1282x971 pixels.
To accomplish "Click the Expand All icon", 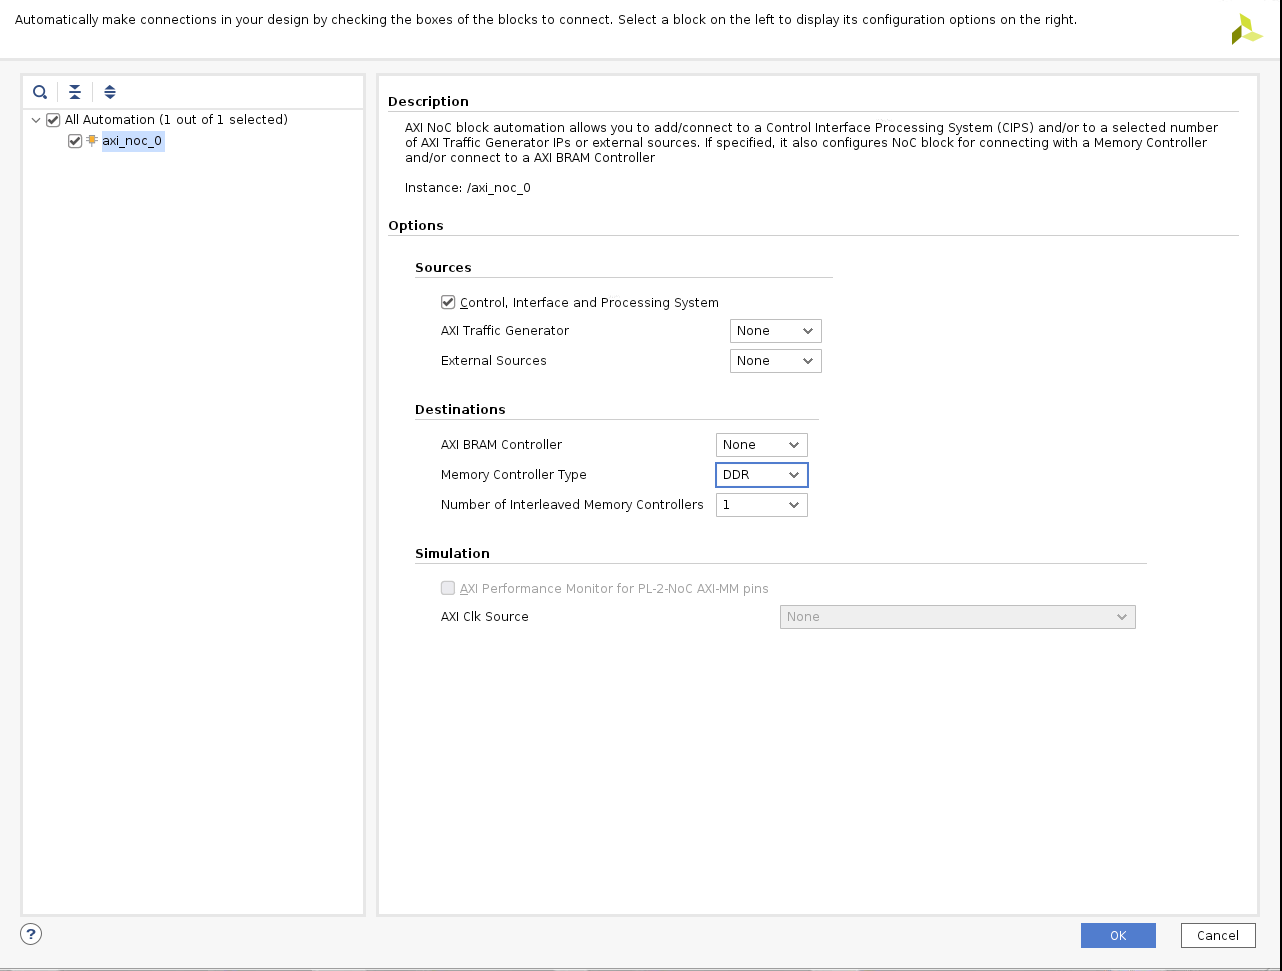I will coord(110,92).
